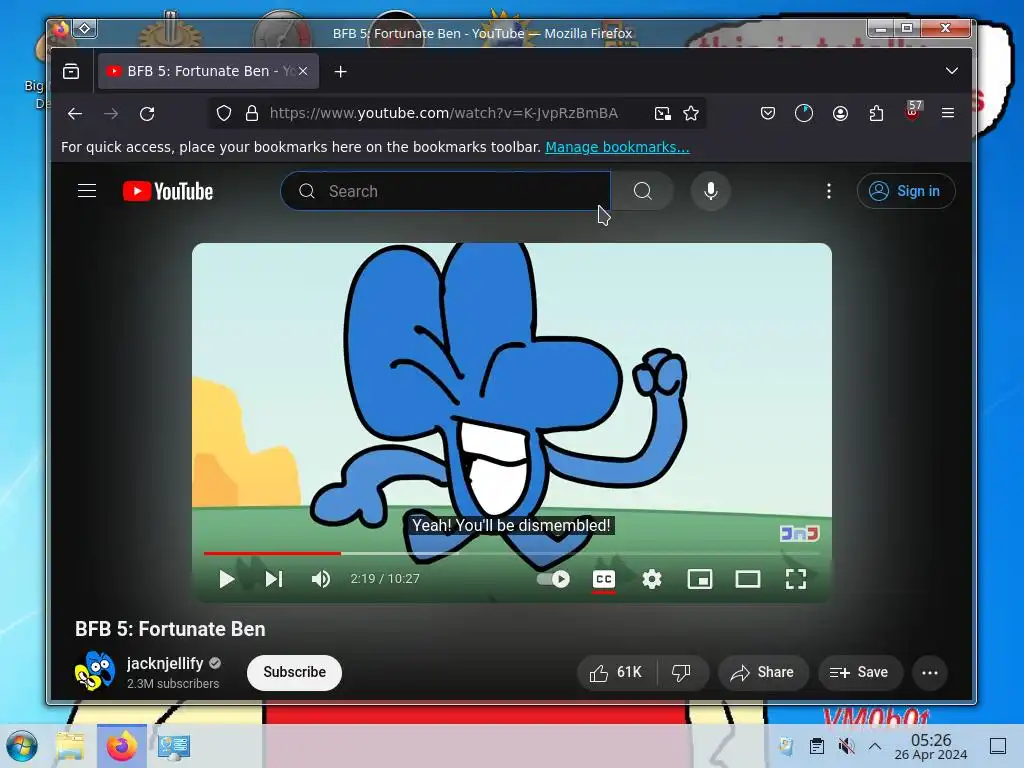1024x768 pixels.
Task: Seek along the red video progress bar
Action: point(511,553)
